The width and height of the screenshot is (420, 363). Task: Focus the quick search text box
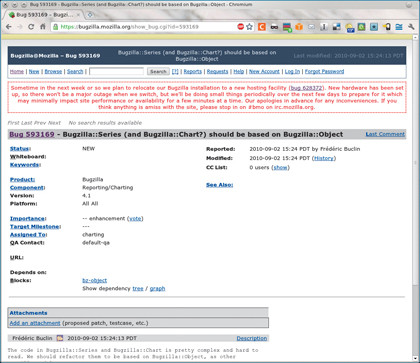117,71
